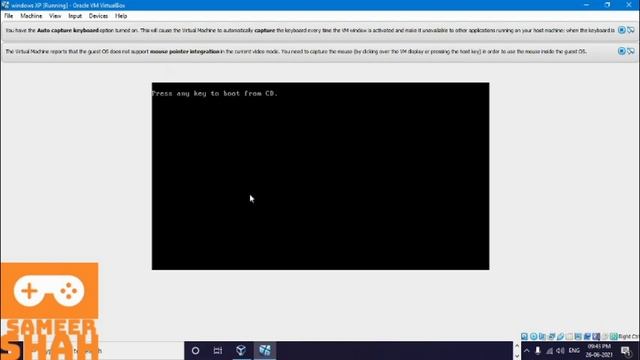Click the recording status icon

pos(587,336)
